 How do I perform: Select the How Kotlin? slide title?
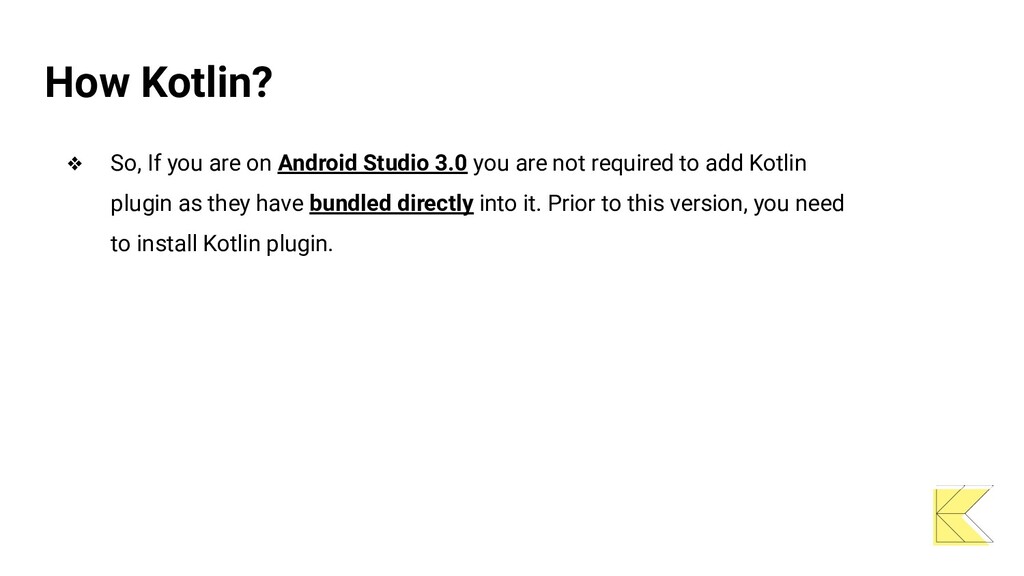click(158, 83)
